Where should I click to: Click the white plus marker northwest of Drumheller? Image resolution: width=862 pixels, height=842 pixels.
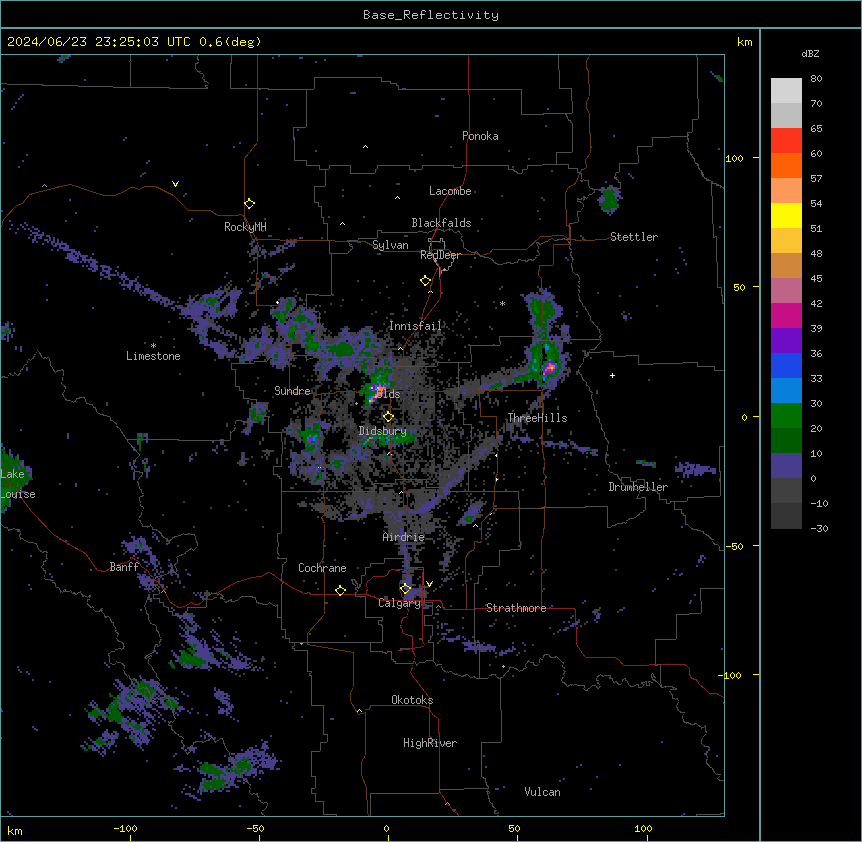point(612,375)
